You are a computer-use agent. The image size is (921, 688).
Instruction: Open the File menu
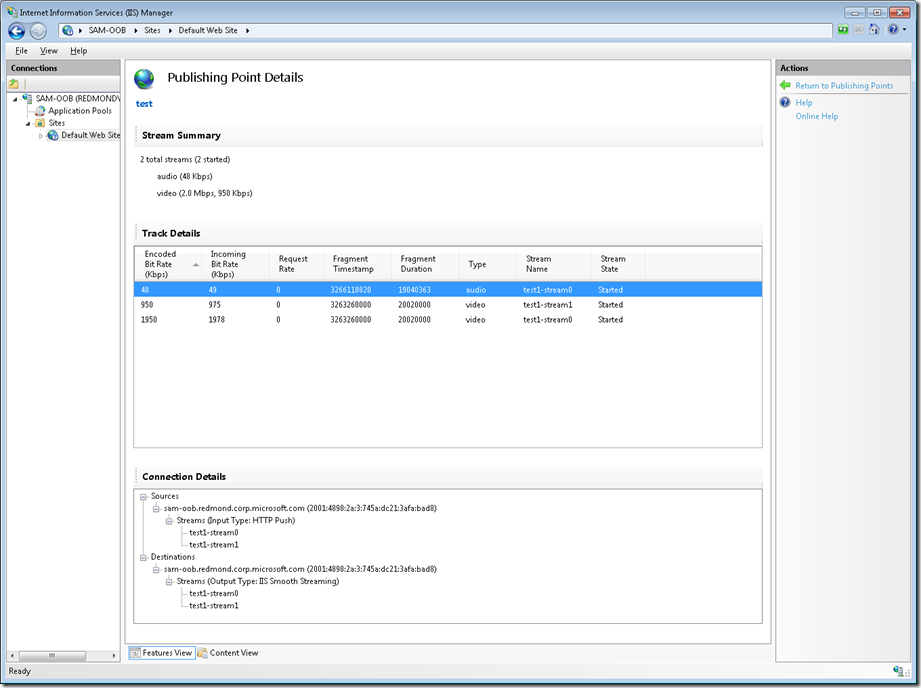point(21,51)
